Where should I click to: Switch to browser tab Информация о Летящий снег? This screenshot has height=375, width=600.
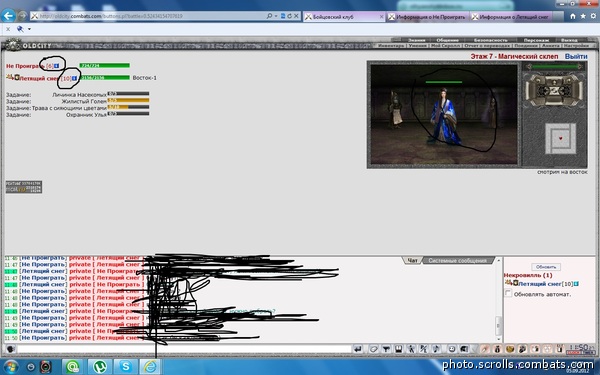pyautogui.click(x=510, y=16)
